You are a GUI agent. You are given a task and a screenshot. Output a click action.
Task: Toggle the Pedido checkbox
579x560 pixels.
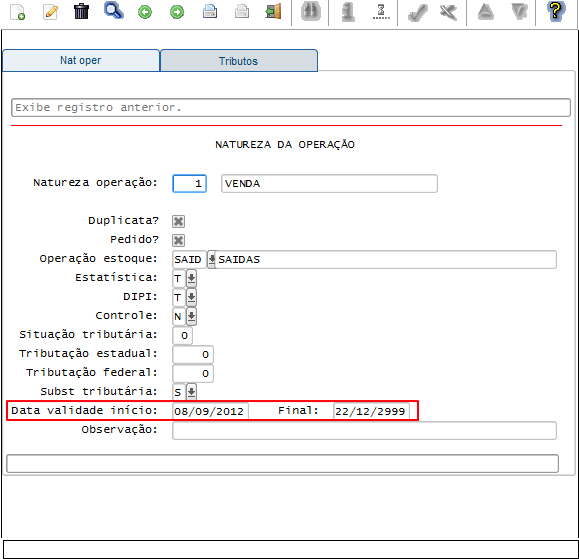click(x=178, y=240)
